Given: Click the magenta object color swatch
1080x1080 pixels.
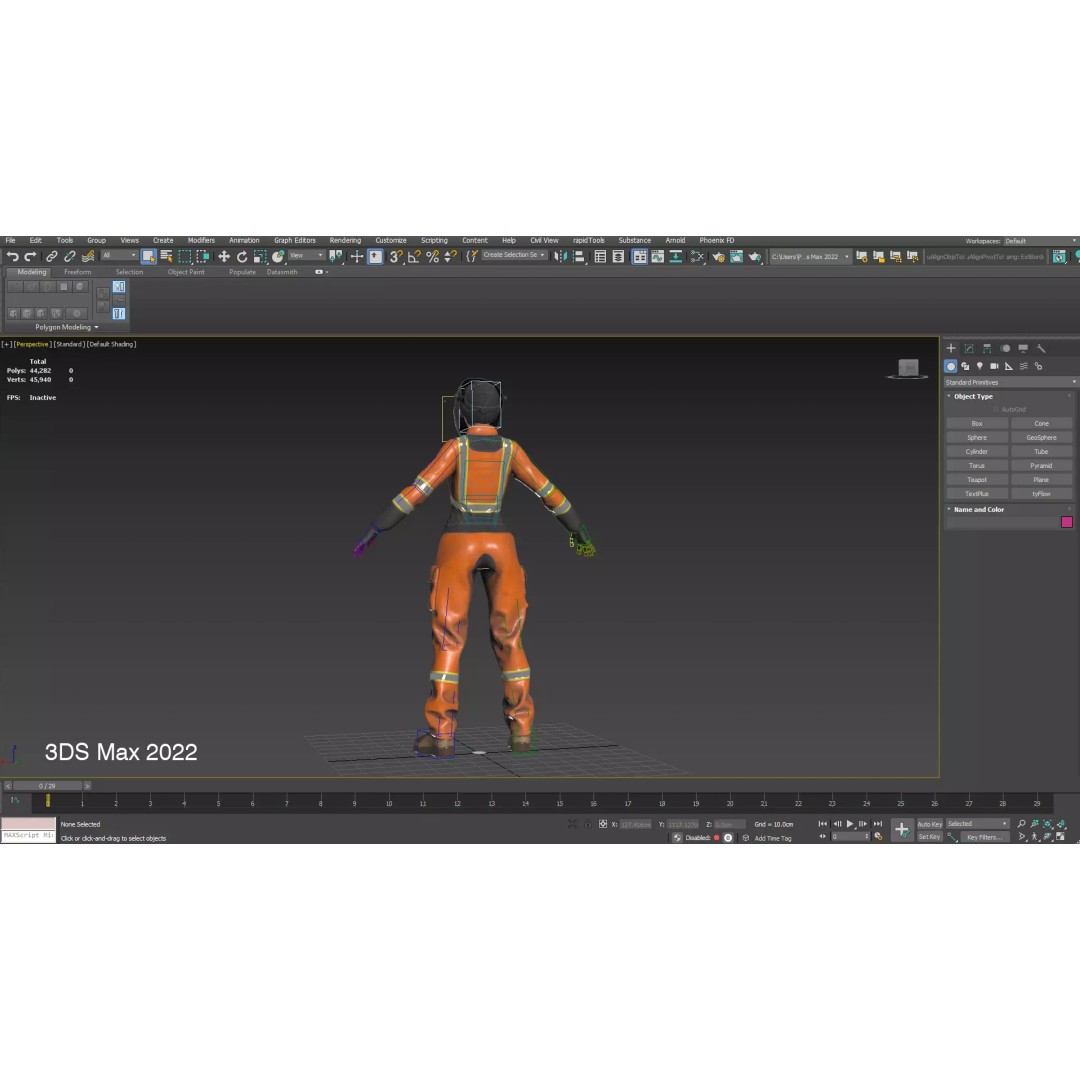Looking at the screenshot, I should [x=1066, y=522].
